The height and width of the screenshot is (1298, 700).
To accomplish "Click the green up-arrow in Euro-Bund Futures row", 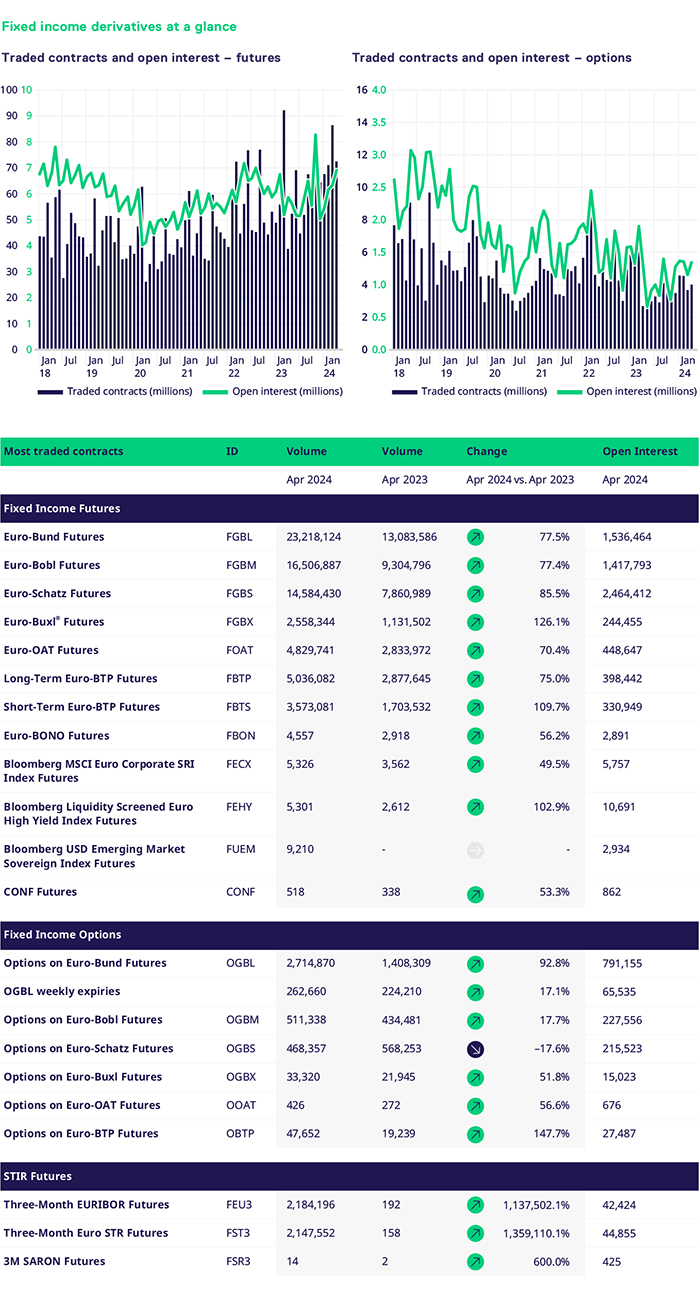I will click(476, 537).
